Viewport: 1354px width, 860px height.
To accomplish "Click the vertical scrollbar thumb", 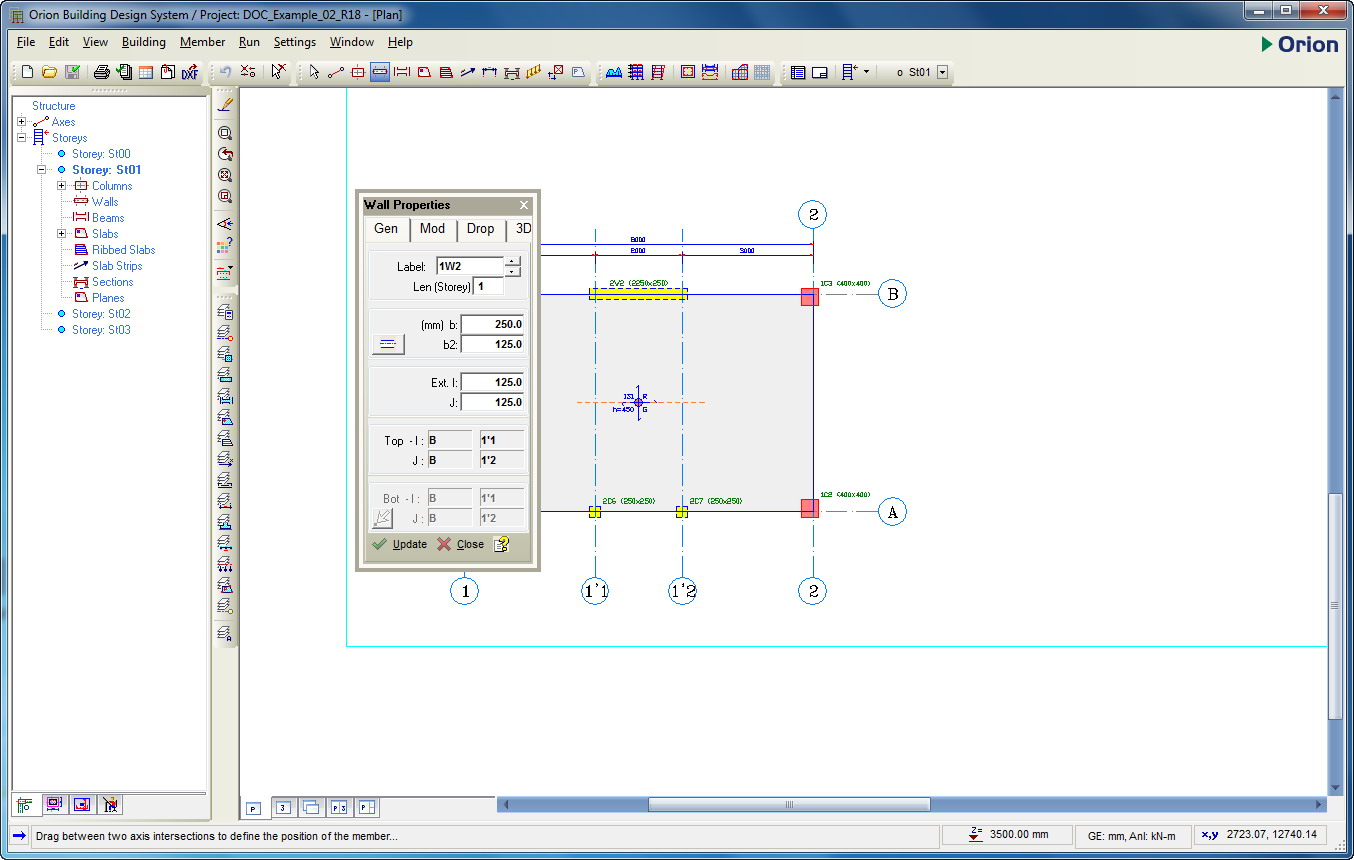I will click(1335, 605).
